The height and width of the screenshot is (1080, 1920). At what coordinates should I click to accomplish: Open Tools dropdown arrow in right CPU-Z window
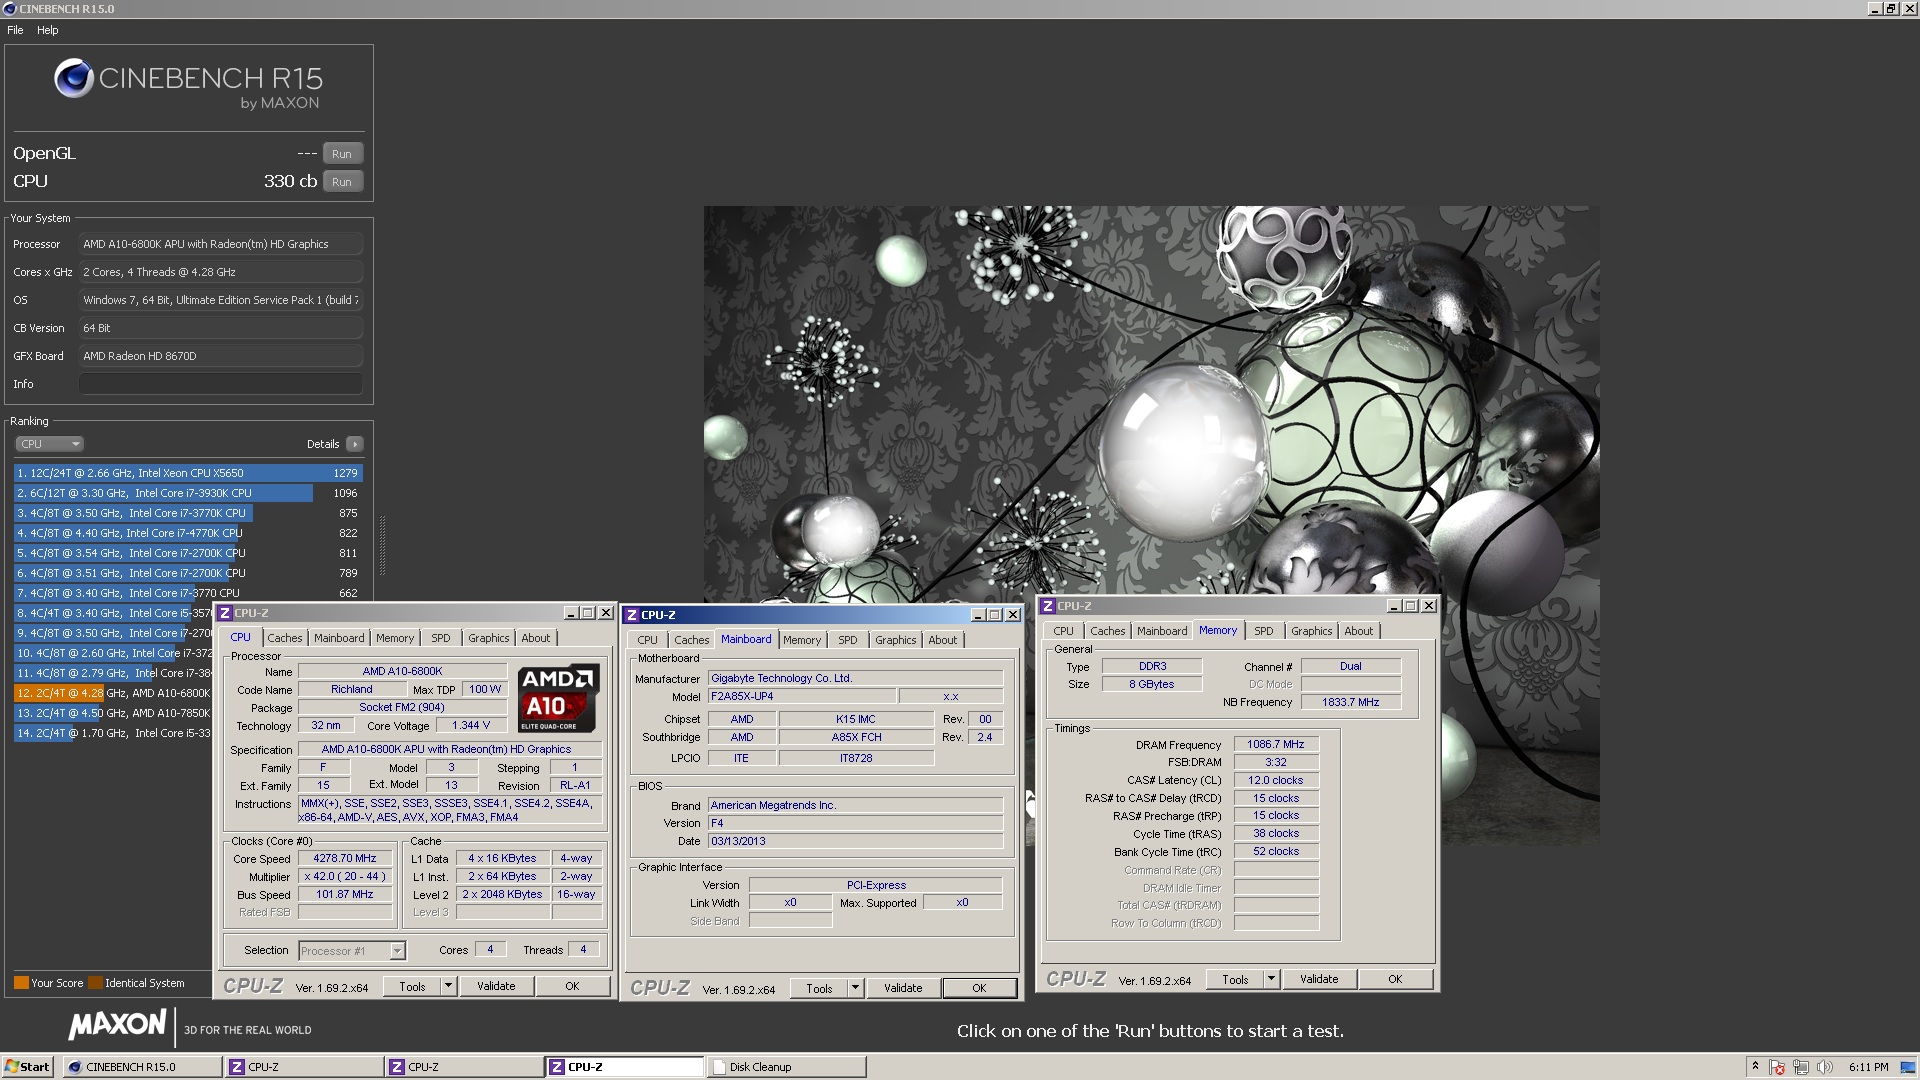click(1272, 980)
